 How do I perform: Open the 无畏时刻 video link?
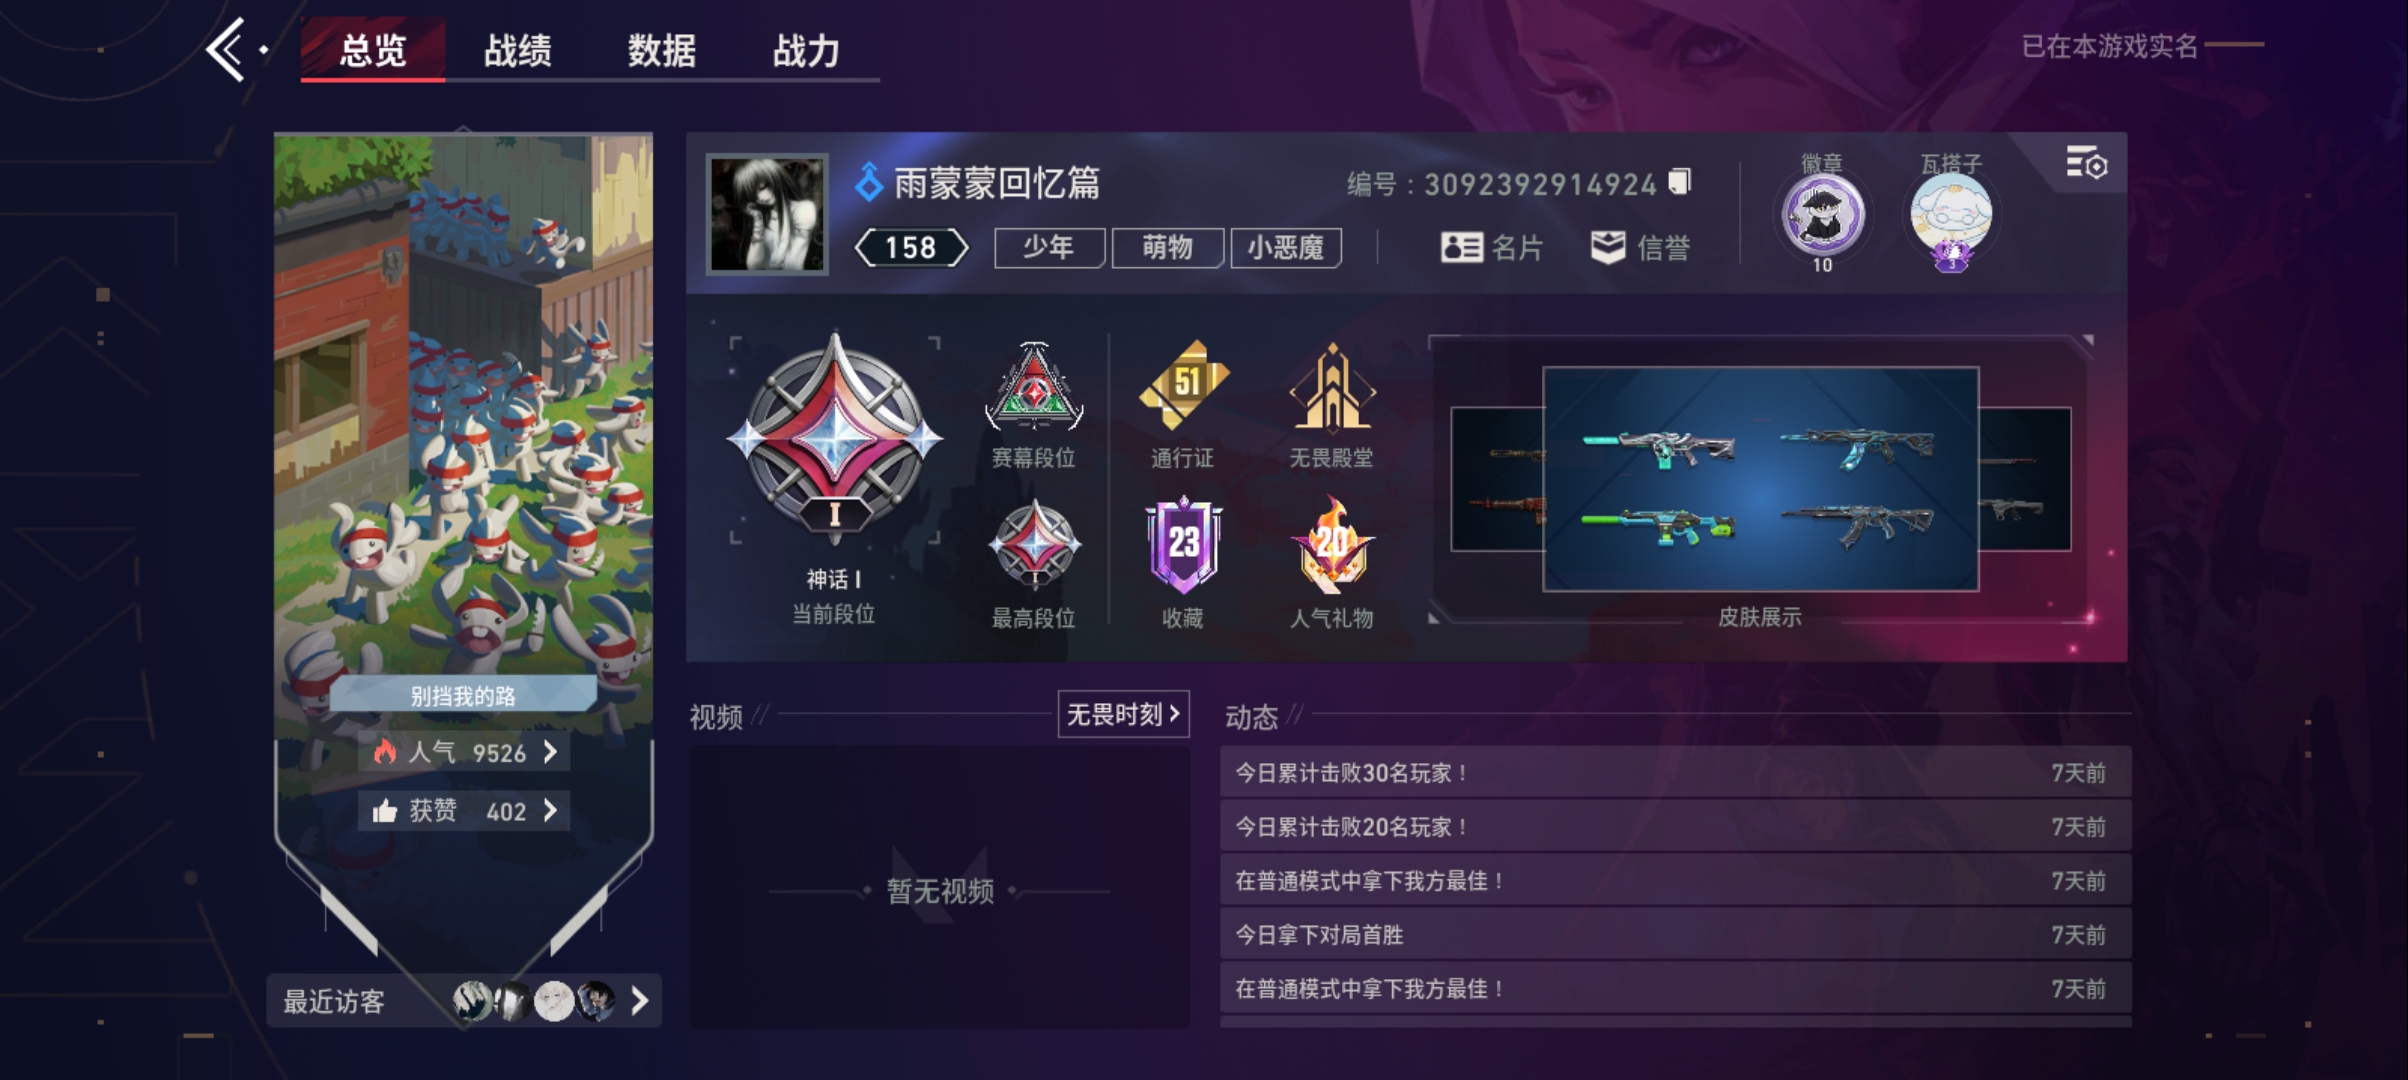[1123, 714]
